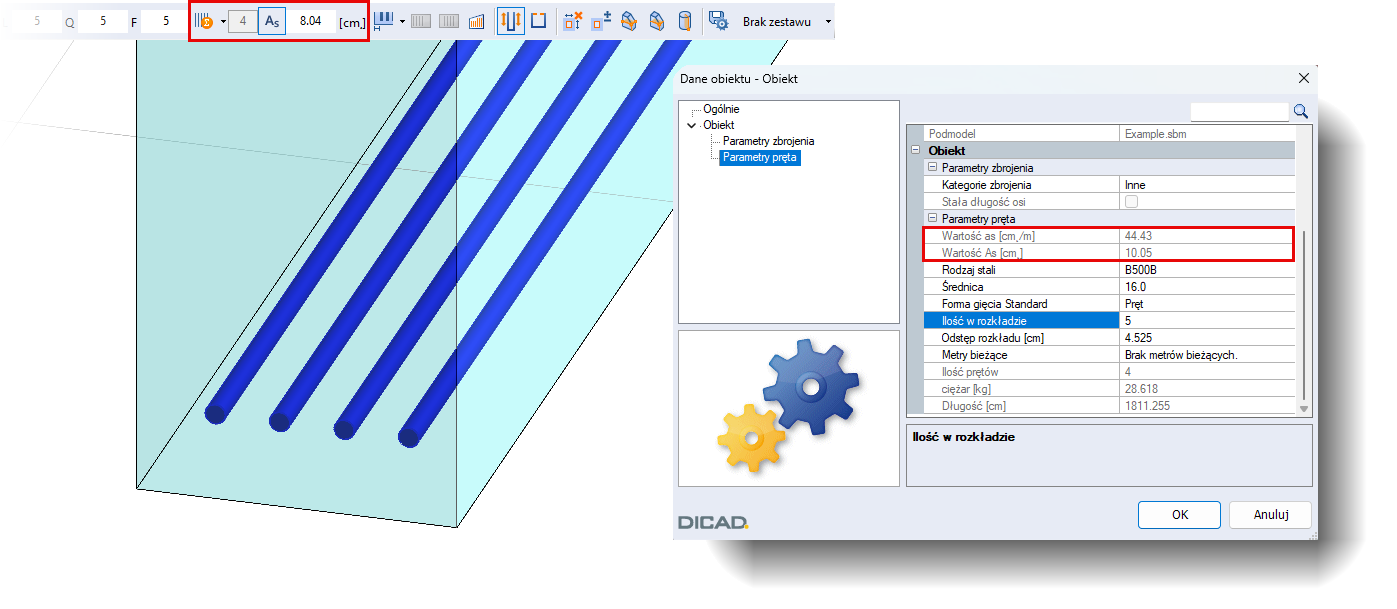The image size is (1397, 609).
Task: Click the orange rebar count icon
Action: point(204,21)
